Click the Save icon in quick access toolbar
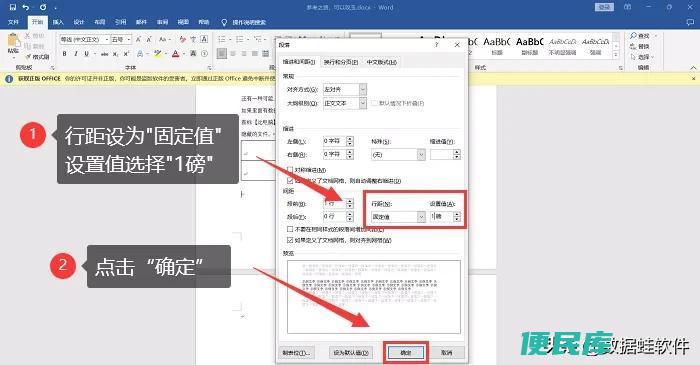 [x=12, y=7]
